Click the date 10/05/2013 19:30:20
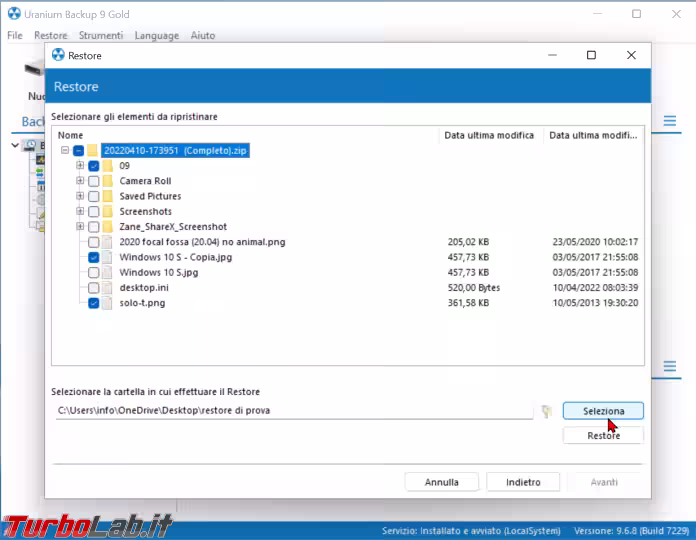This screenshot has width=696, height=540. tap(595, 303)
